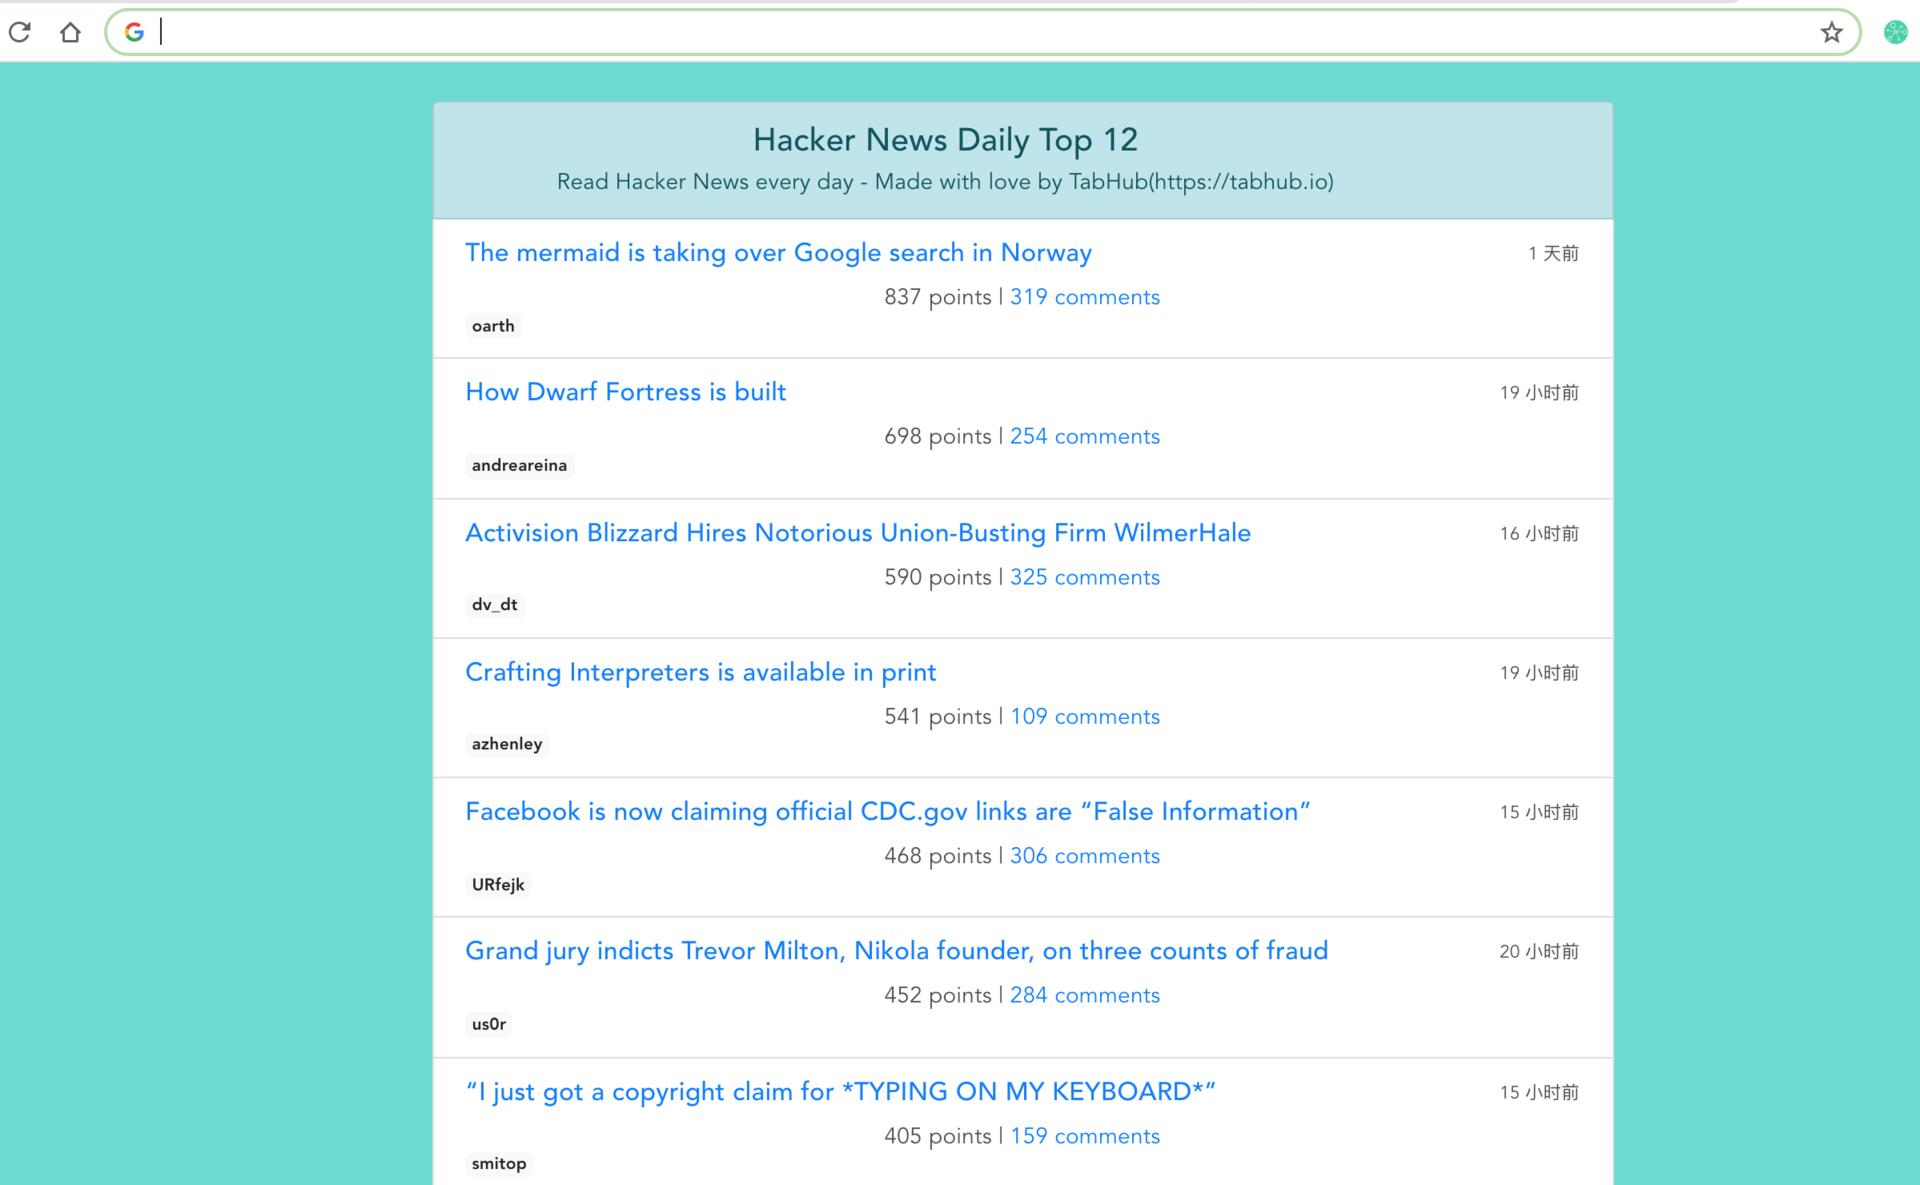The width and height of the screenshot is (1920, 1185).
Task: Click the TabHub subtitle text
Action: [945, 182]
